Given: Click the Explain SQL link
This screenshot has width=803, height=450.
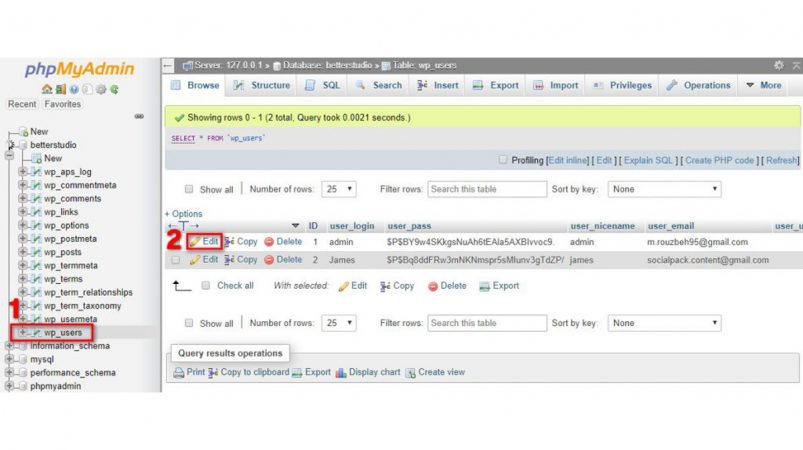Looking at the screenshot, I should tap(648, 160).
